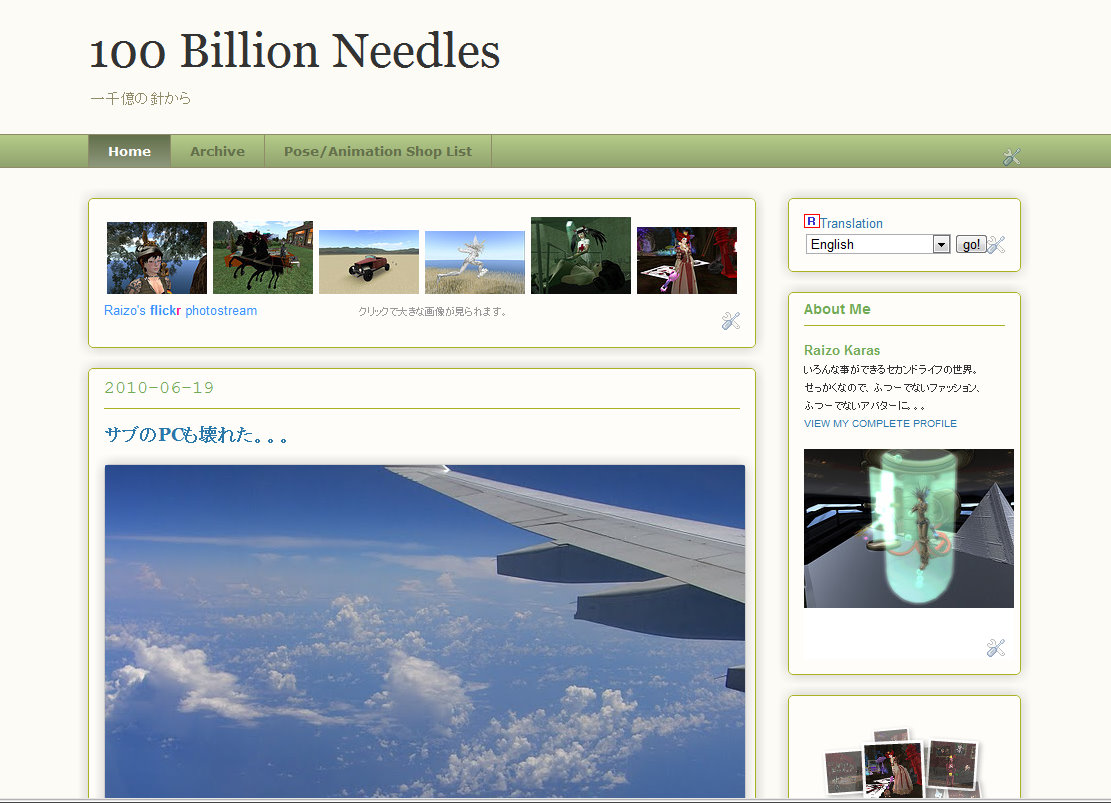Open the red car on beach thumbnail
The height and width of the screenshot is (803, 1111).
click(368, 262)
